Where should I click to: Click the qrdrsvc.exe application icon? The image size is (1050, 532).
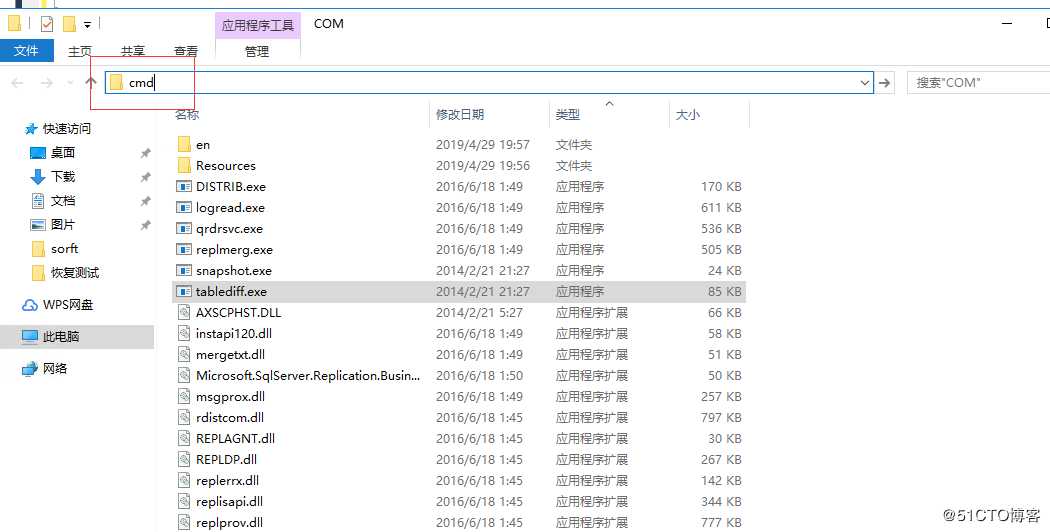[184, 228]
